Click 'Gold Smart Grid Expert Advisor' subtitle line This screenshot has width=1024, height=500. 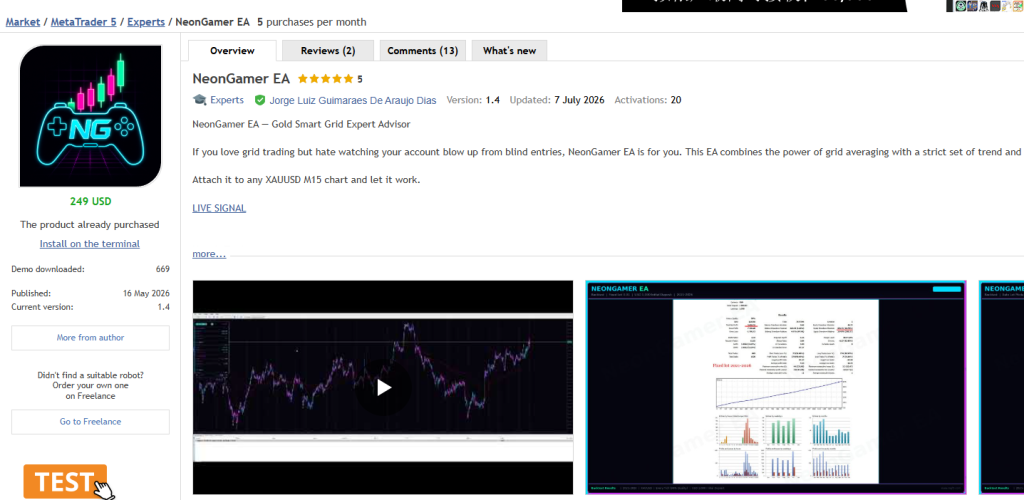301,124
